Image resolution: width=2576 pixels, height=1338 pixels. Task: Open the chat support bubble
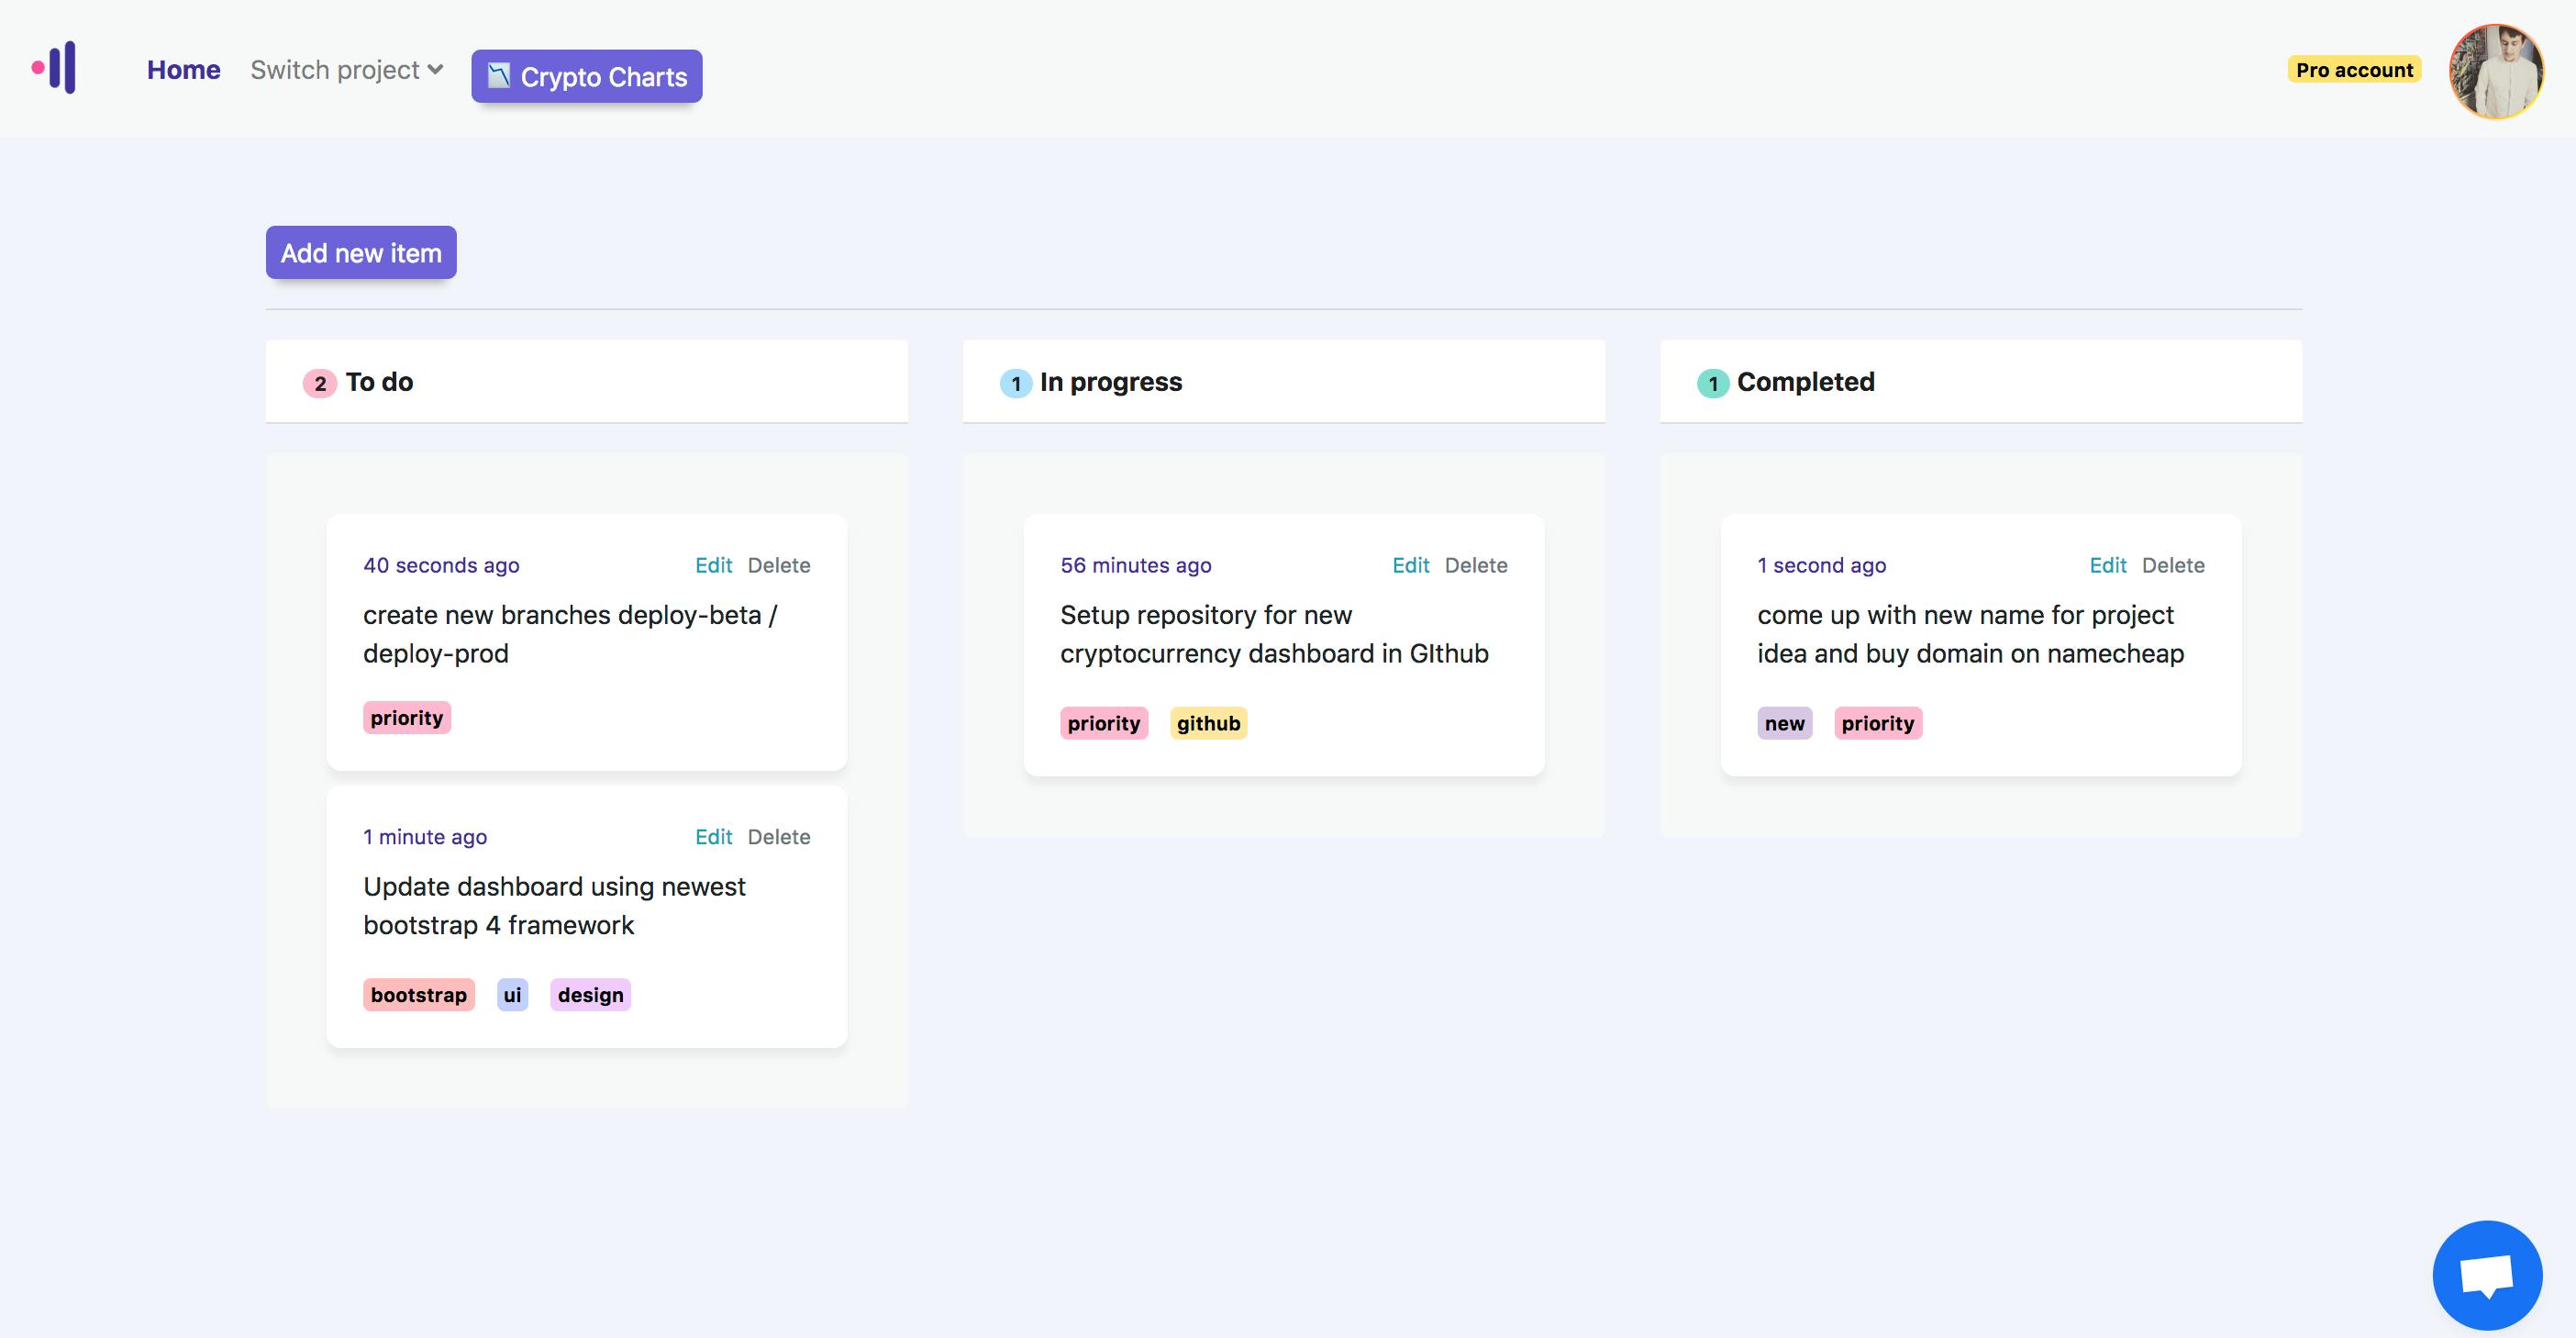(2487, 1275)
